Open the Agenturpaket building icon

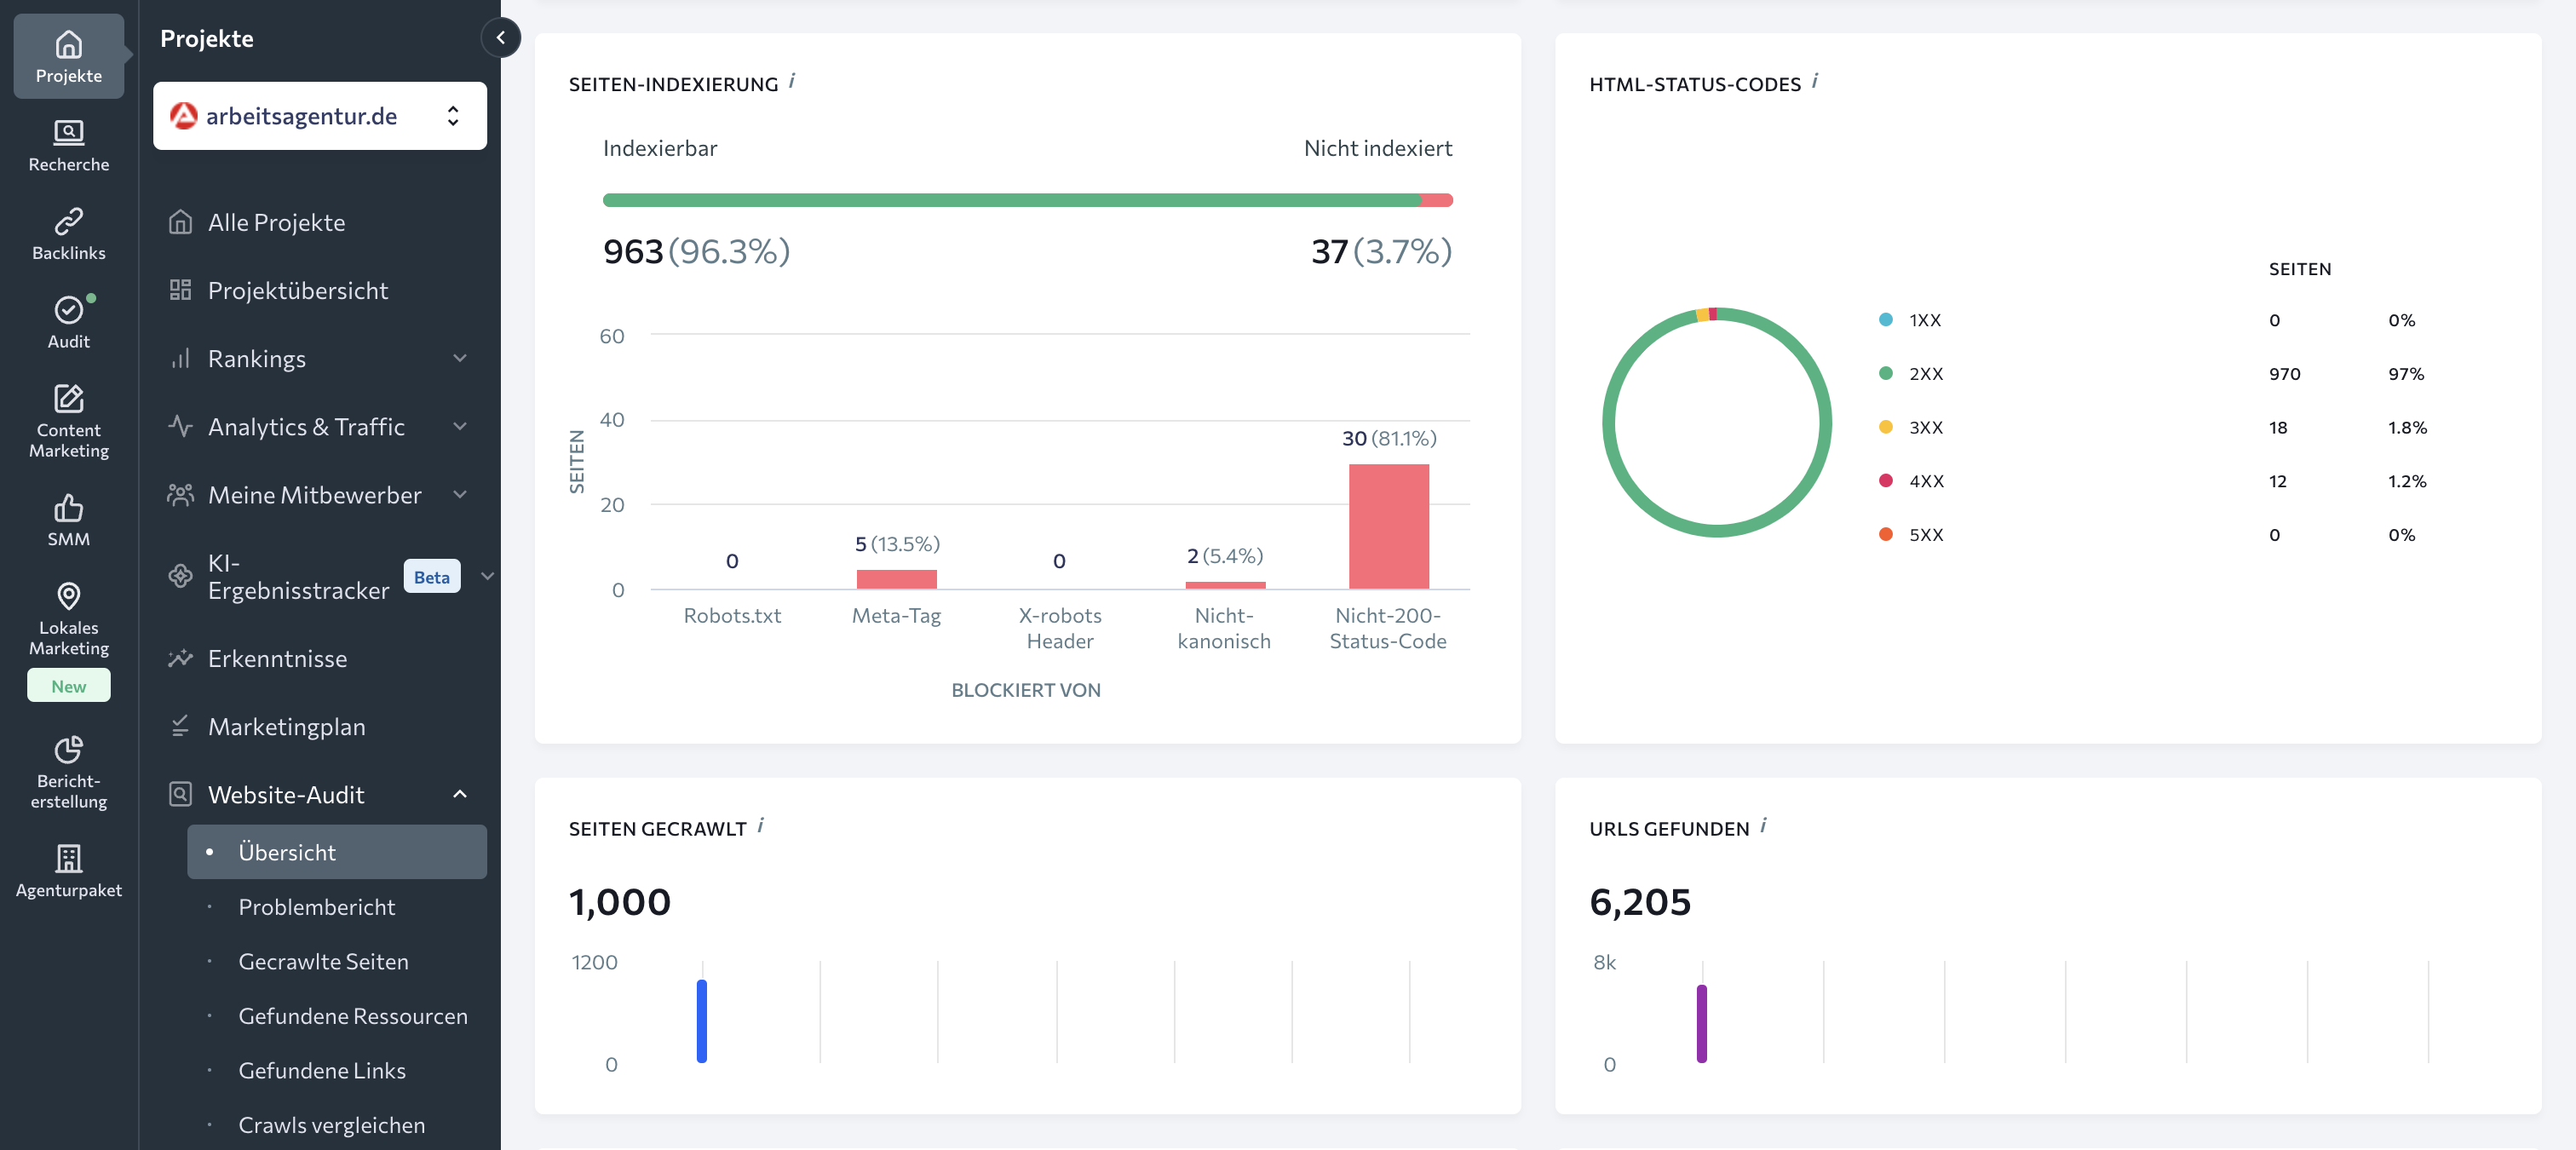[68, 858]
